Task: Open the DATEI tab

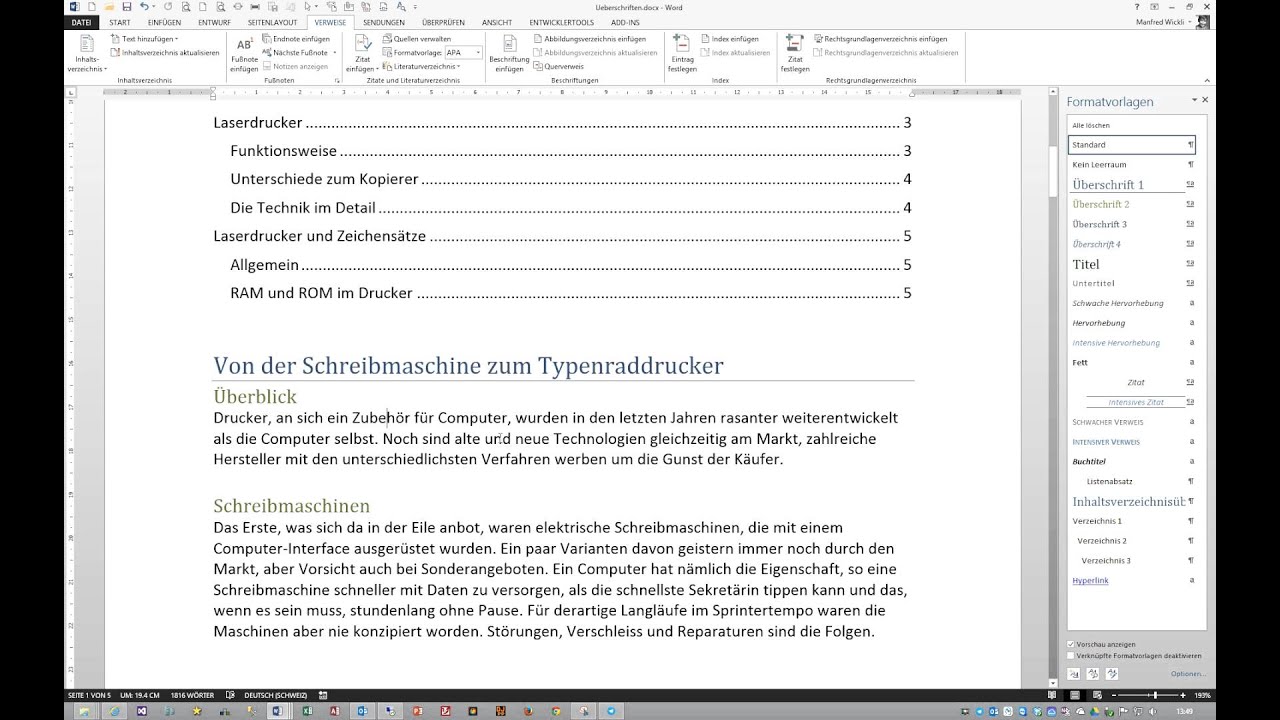Action: pos(82,22)
